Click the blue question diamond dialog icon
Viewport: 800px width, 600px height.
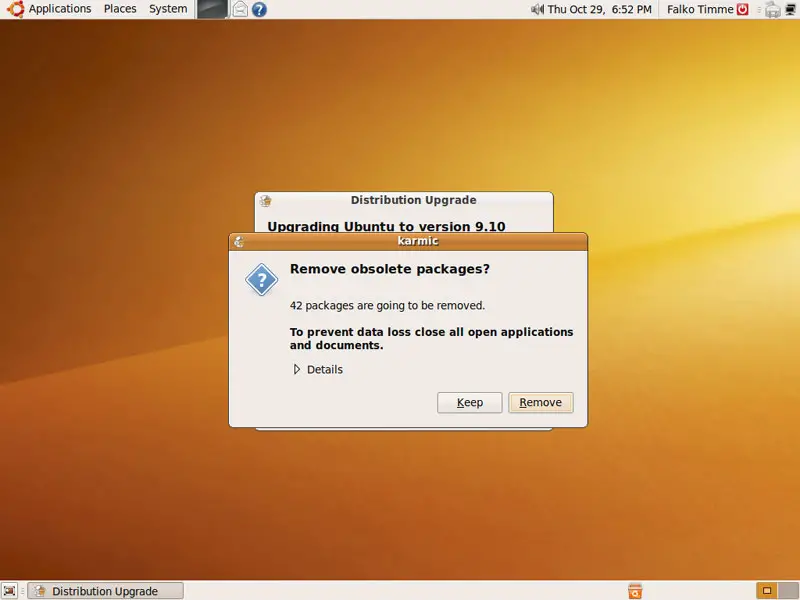click(261, 280)
